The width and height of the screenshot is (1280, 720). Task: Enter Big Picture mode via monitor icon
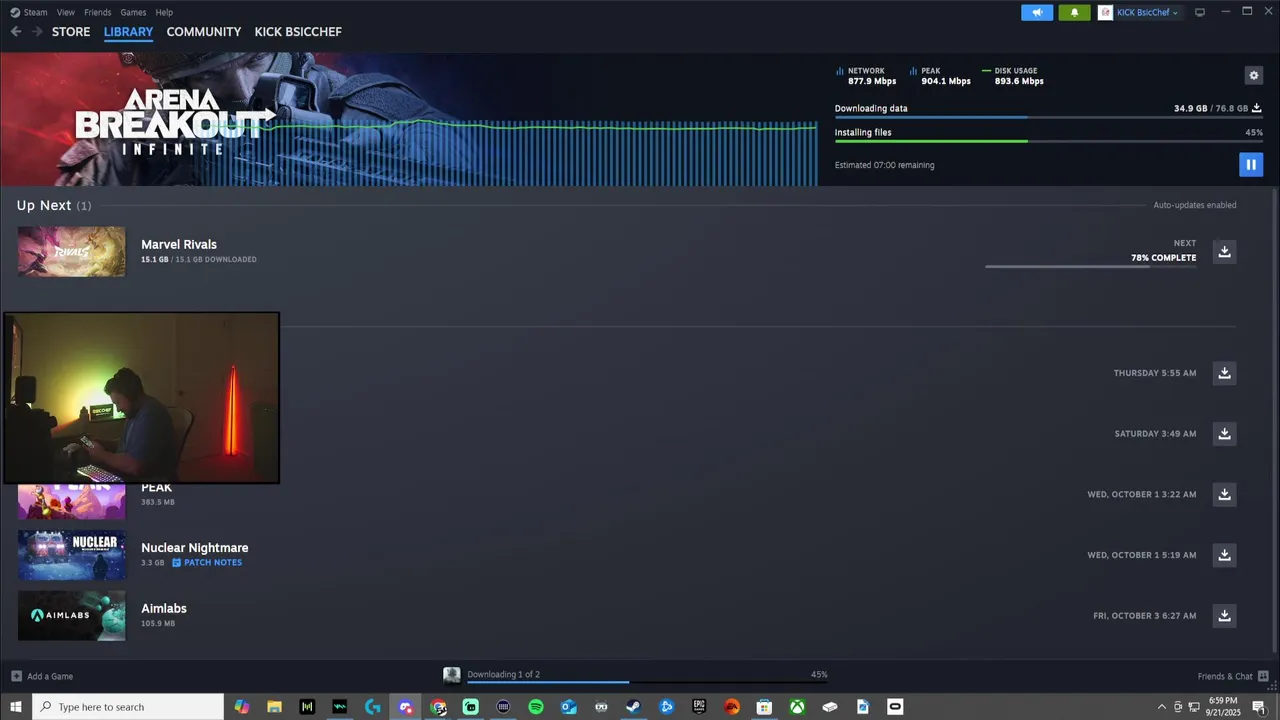click(1200, 12)
